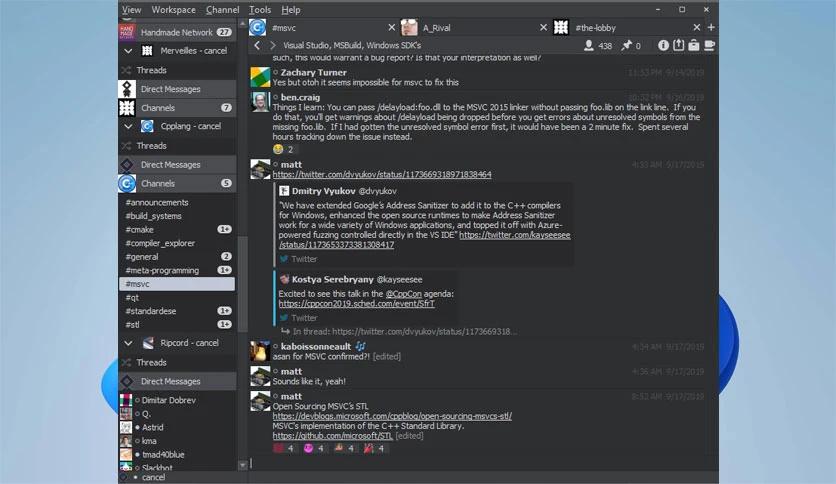Select the #standardese channel
Image resolution: width=836 pixels, height=484 pixels.
(177, 311)
